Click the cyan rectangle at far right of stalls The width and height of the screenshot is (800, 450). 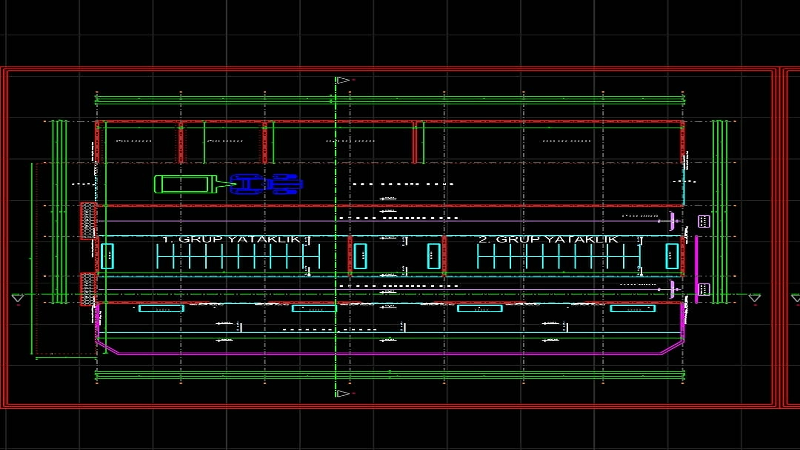click(x=669, y=256)
